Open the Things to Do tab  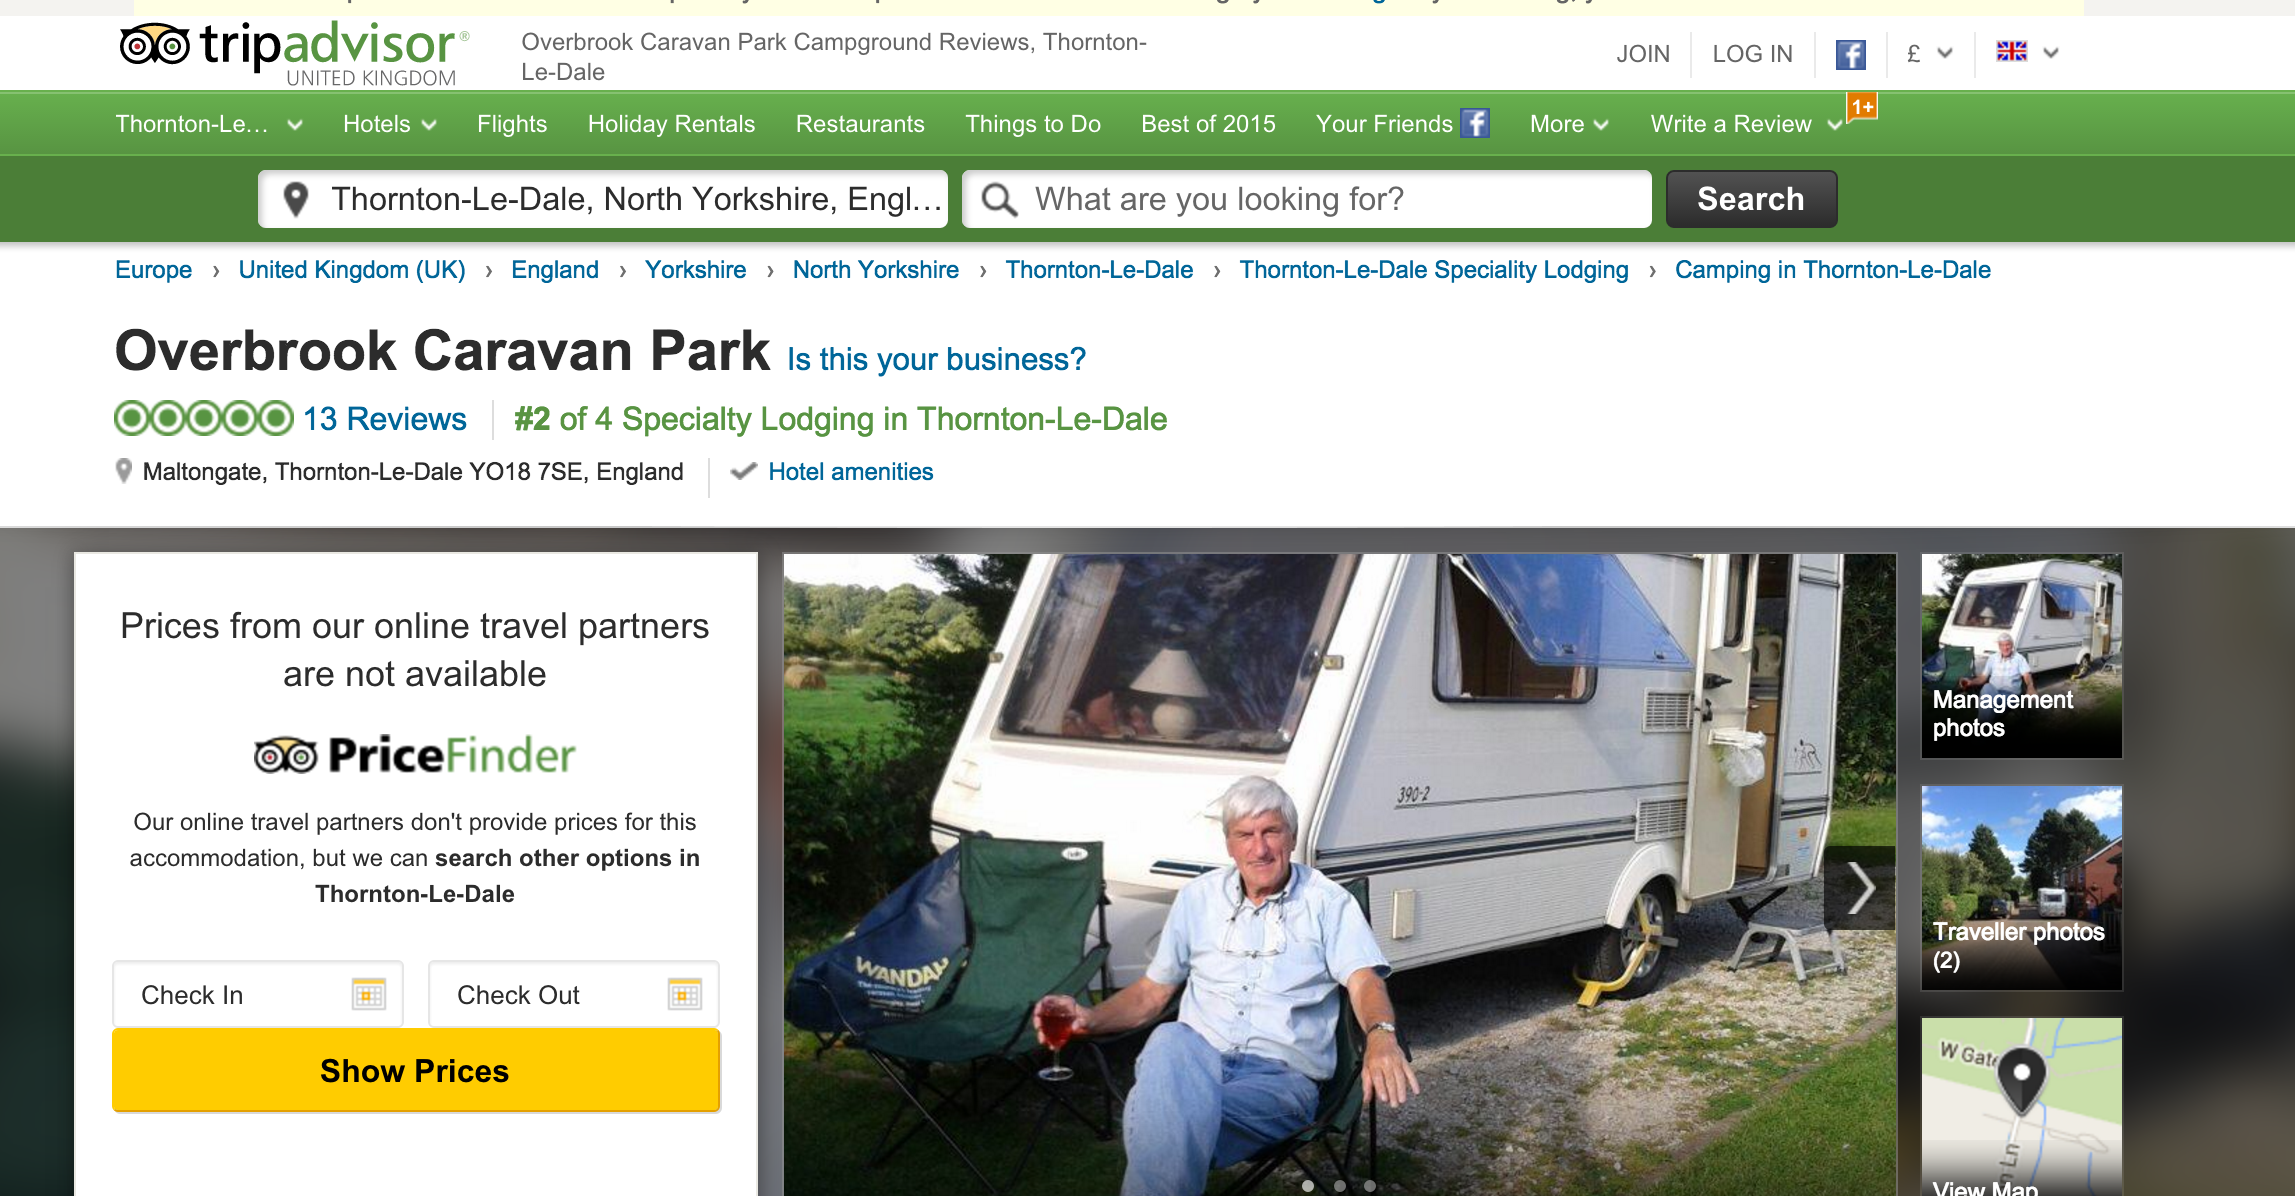(x=1032, y=124)
